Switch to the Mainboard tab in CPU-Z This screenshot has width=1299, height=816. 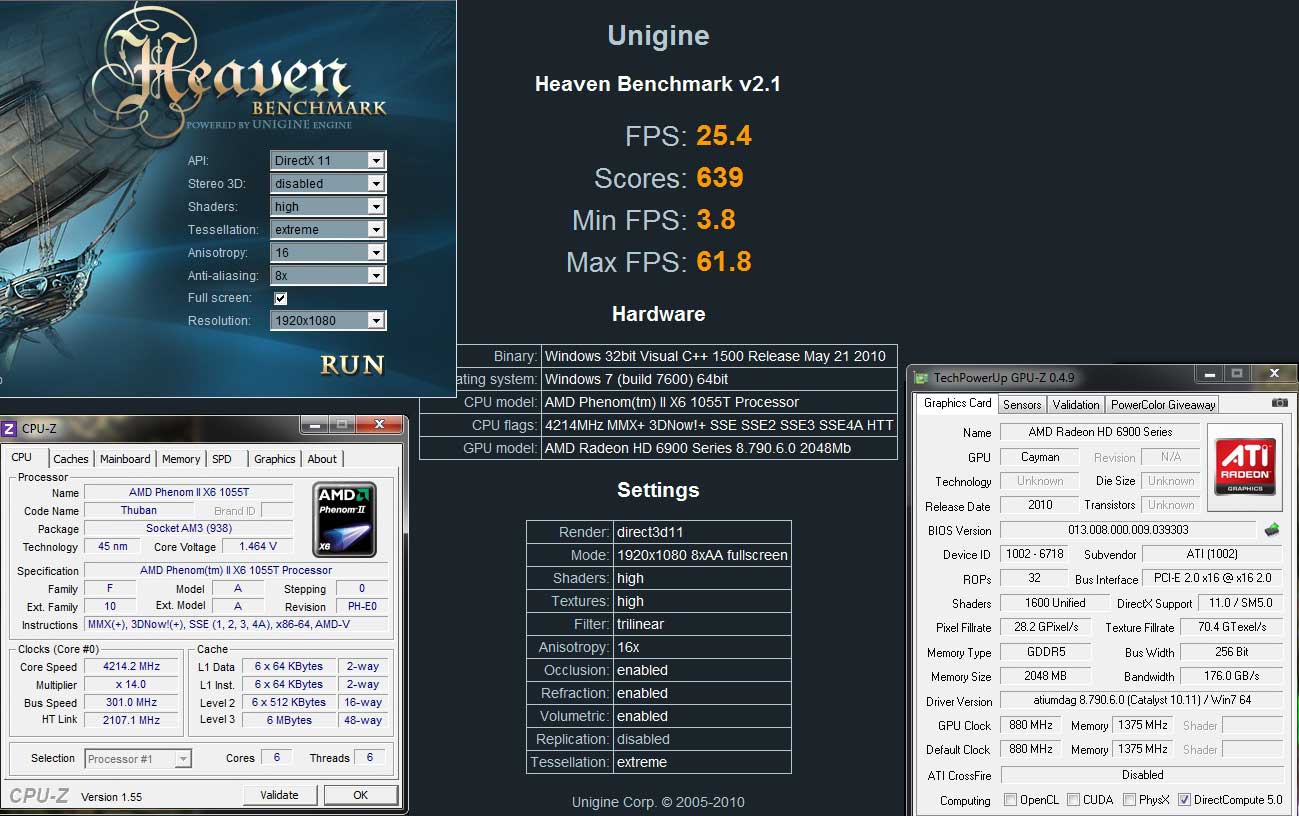125,459
